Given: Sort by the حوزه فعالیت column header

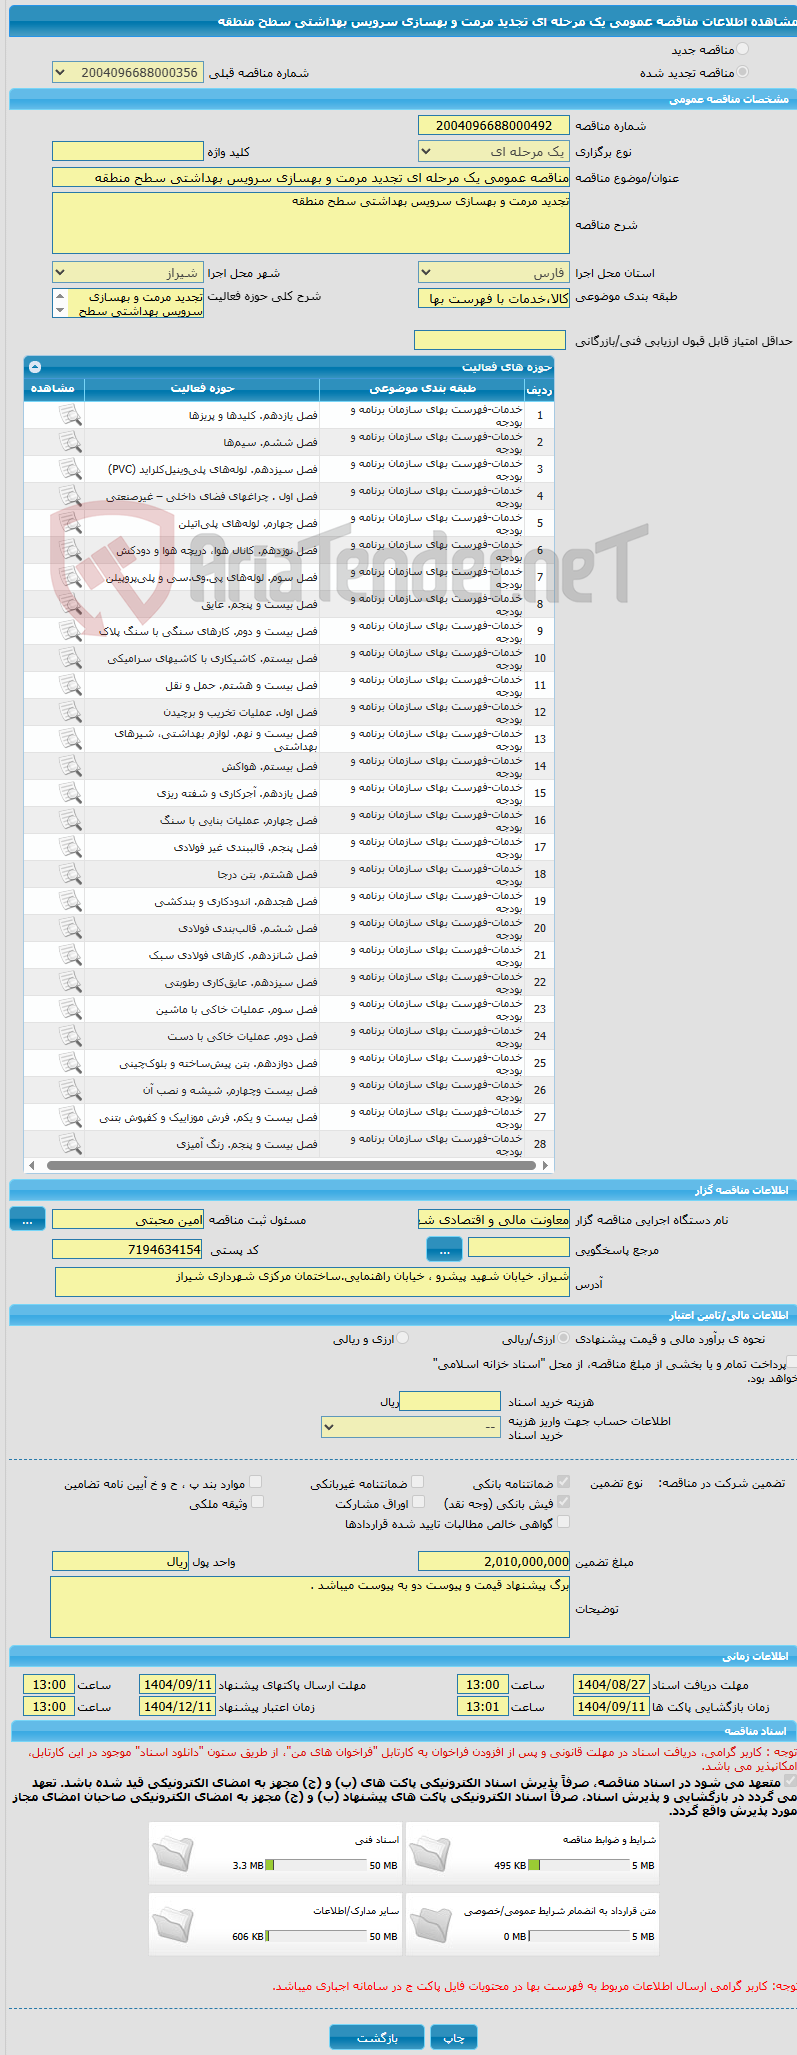Looking at the screenshot, I should tap(202, 388).
